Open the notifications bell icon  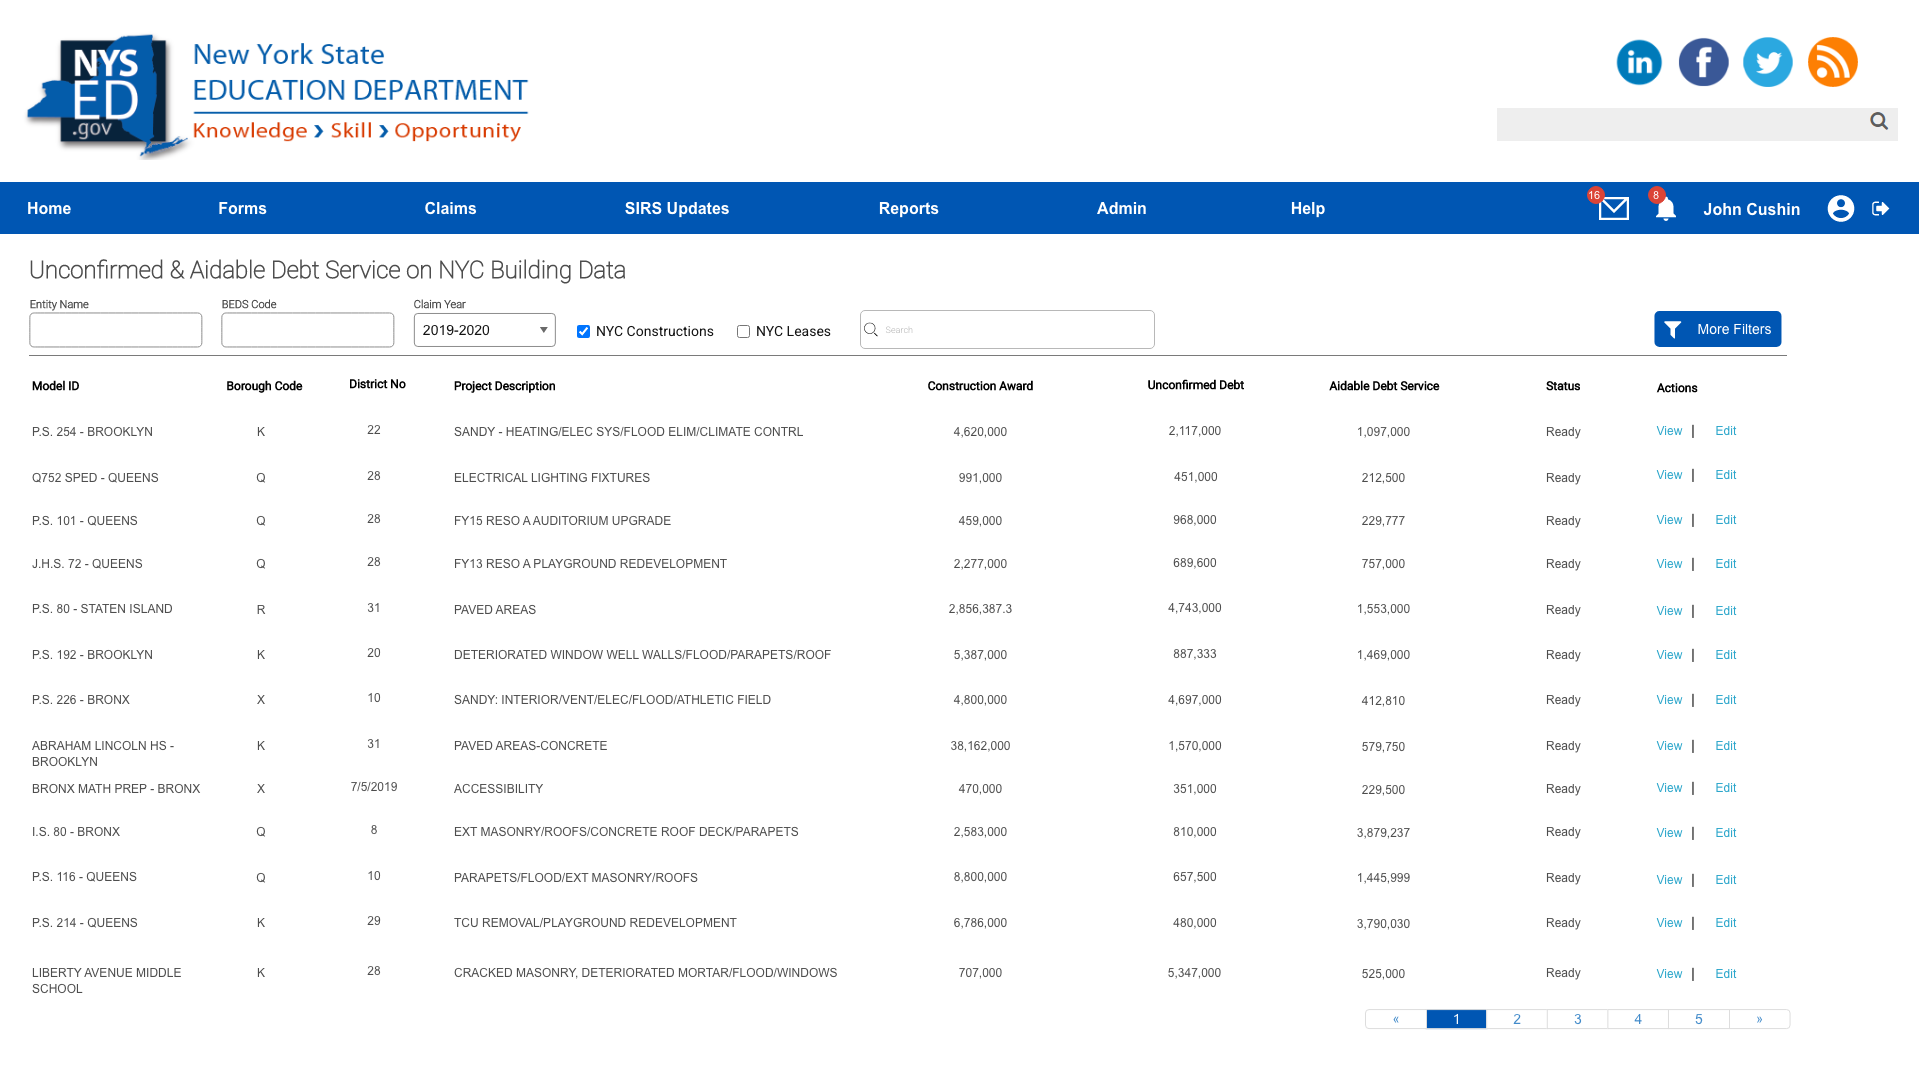point(1665,209)
